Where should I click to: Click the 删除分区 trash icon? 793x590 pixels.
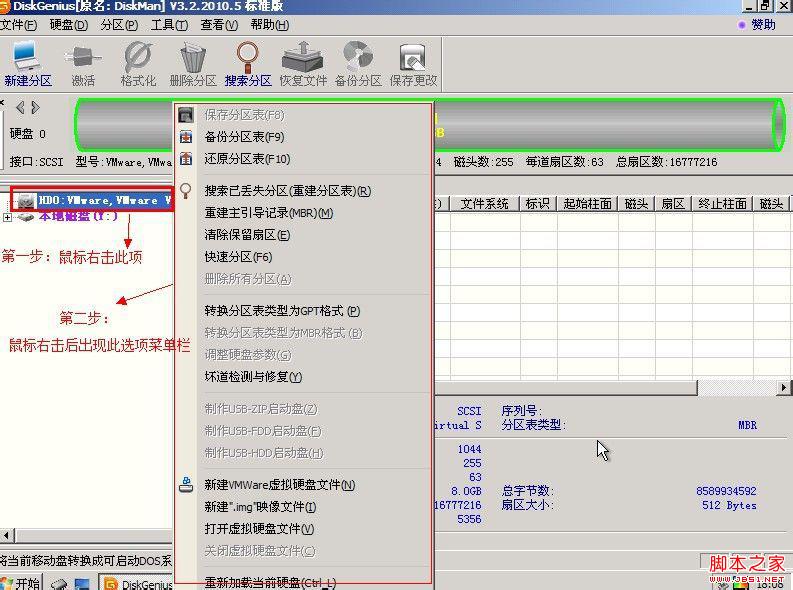click(193, 58)
